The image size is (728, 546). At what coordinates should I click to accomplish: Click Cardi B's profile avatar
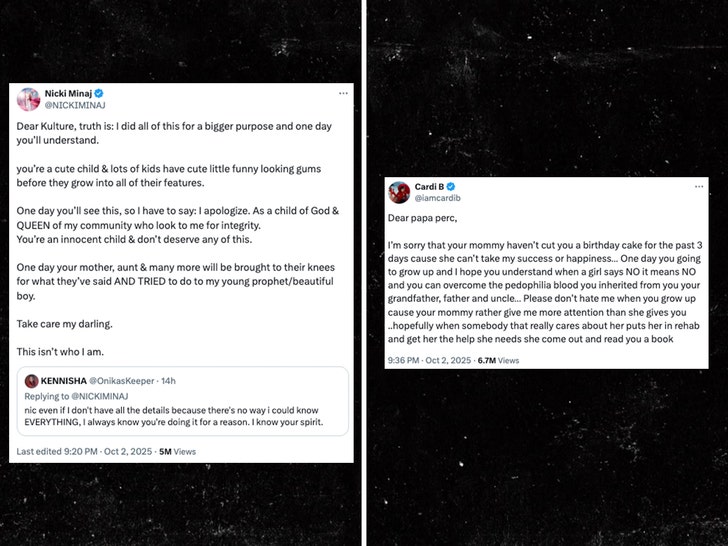399,192
